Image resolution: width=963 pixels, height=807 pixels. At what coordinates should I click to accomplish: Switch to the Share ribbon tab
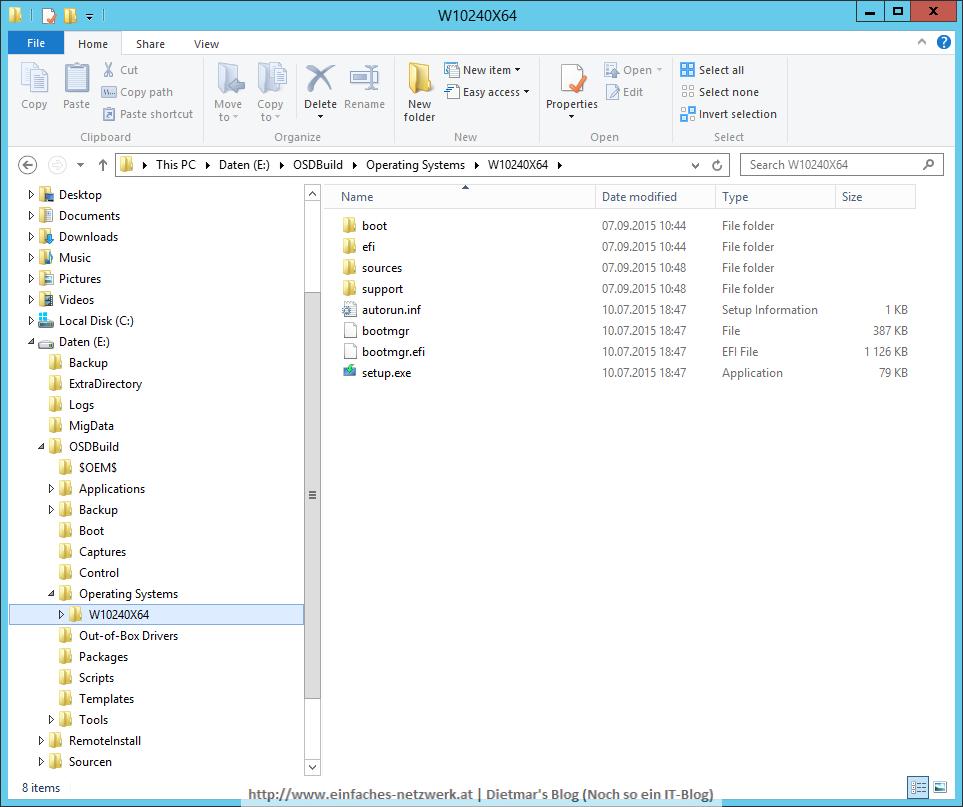[150, 44]
